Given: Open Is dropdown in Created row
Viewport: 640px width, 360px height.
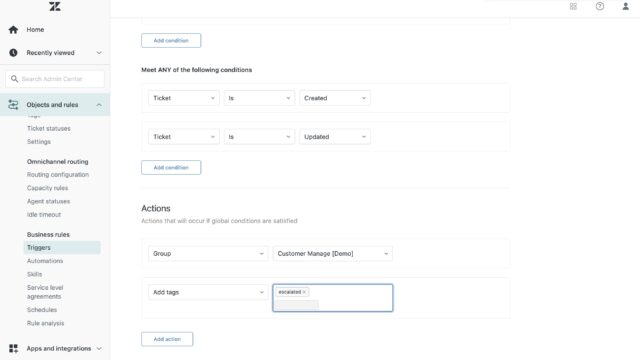Looking at the screenshot, I should point(259,98).
